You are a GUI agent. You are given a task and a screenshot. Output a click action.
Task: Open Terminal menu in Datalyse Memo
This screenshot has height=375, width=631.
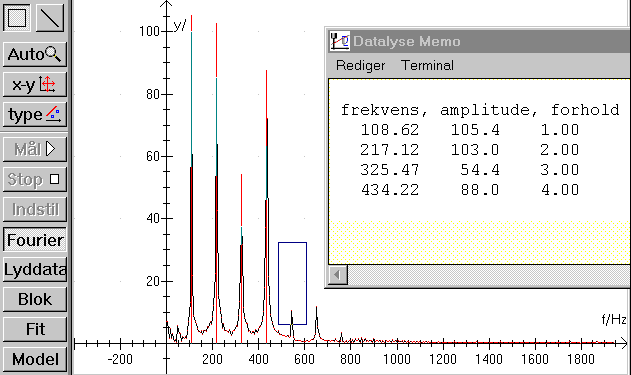[x=427, y=65]
